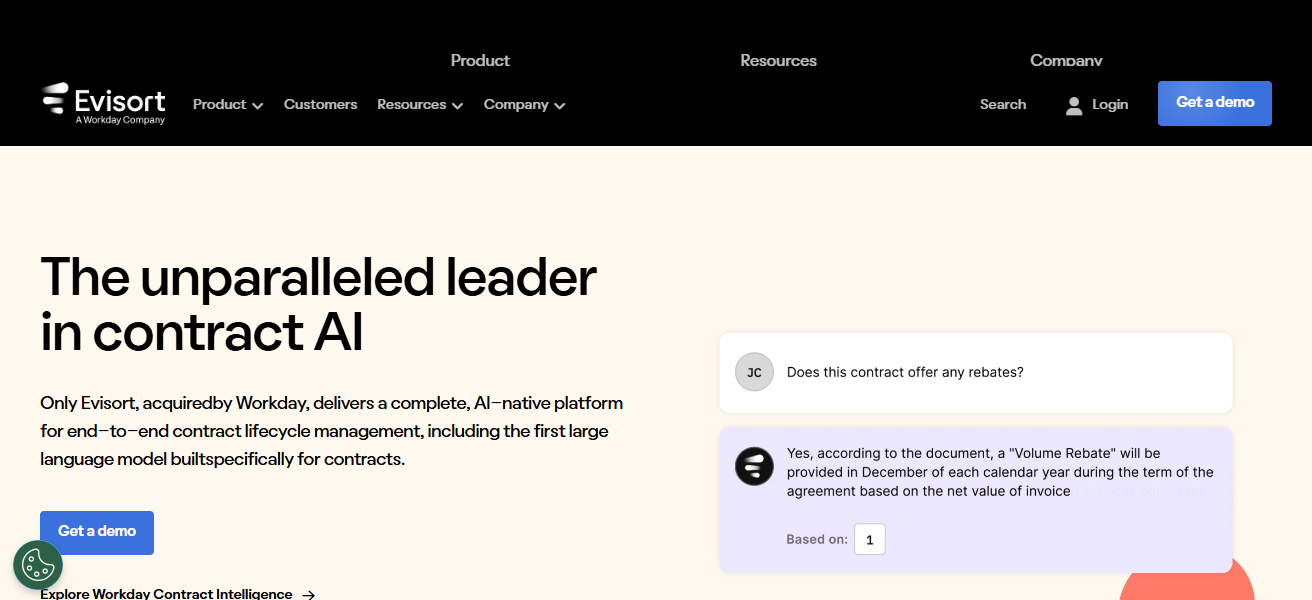Click the Login text link
The width and height of the screenshot is (1312, 600).
(x=1109, y=104)
